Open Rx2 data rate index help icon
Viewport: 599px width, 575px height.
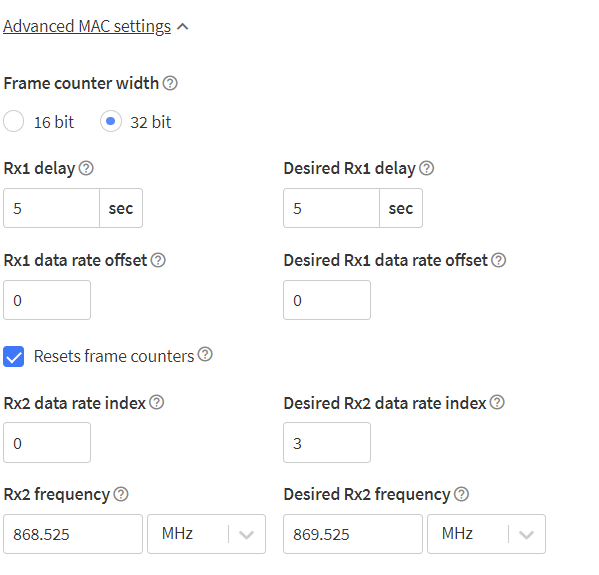(157, 402)
